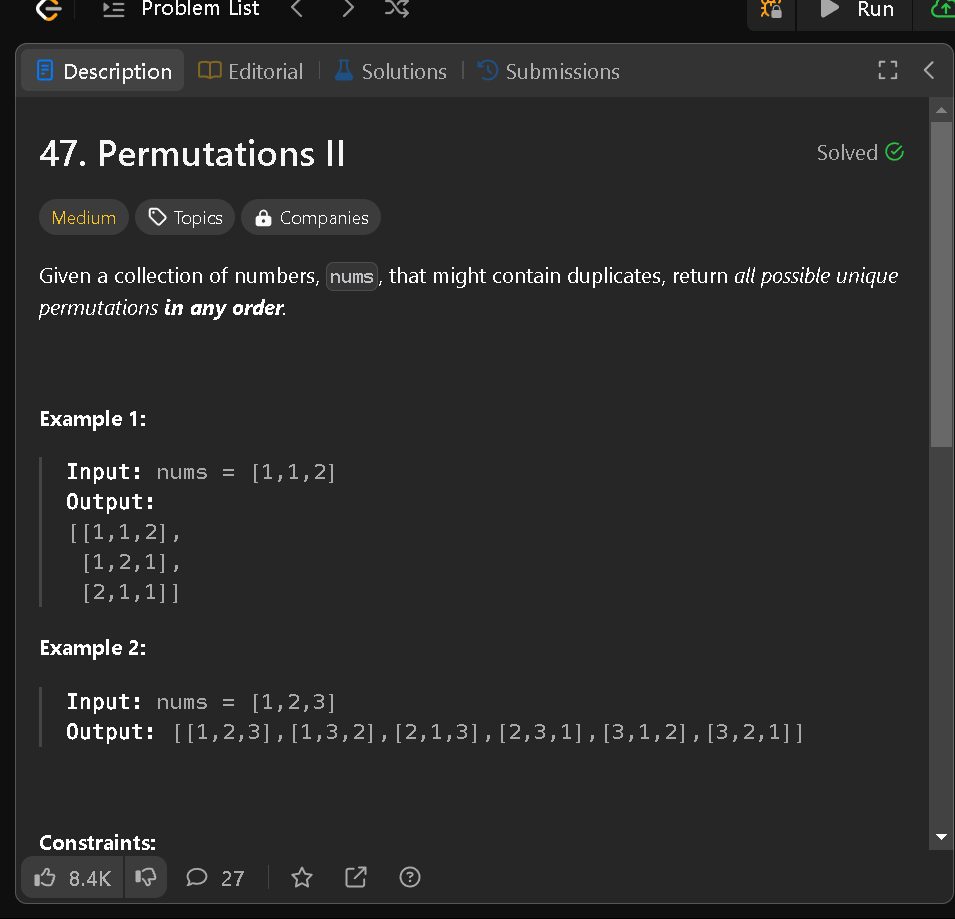Enter fullscreen with the expand icon
The width and height of the screenshot is (955, 919).
[887, 70]
